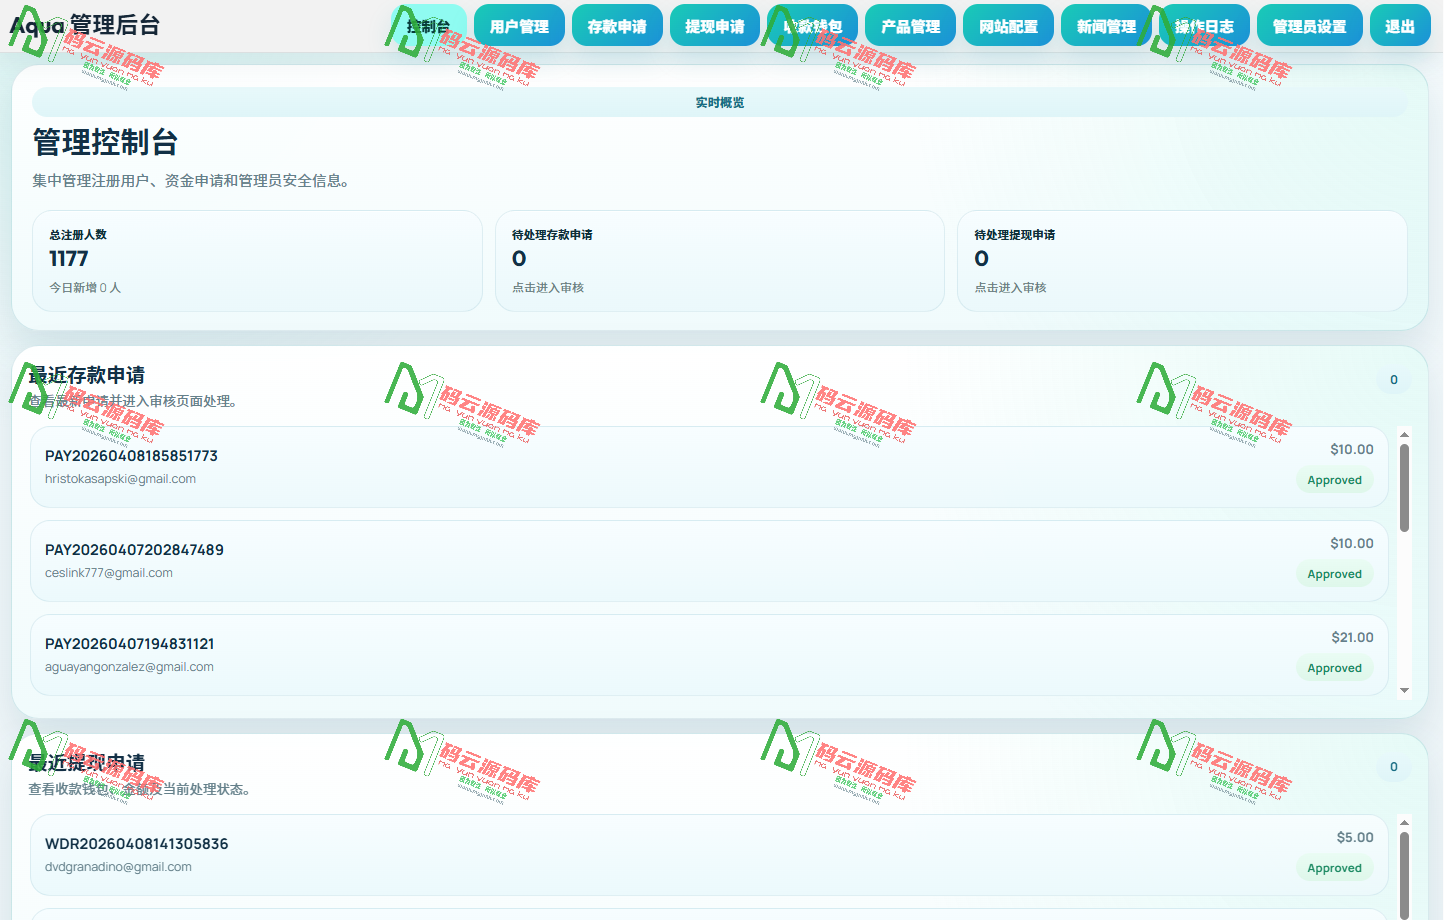Viewport: 1444px width, 920px height.
Task: Click 点击进入审核 under 待处理提现申请
Action: click(1010, 288)
